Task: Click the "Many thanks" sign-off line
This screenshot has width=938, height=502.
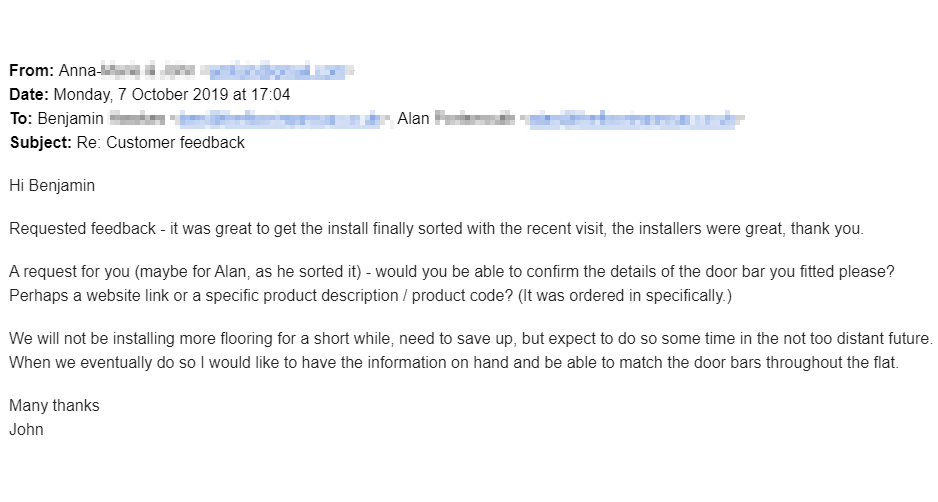Action: (x=54, y=406)
